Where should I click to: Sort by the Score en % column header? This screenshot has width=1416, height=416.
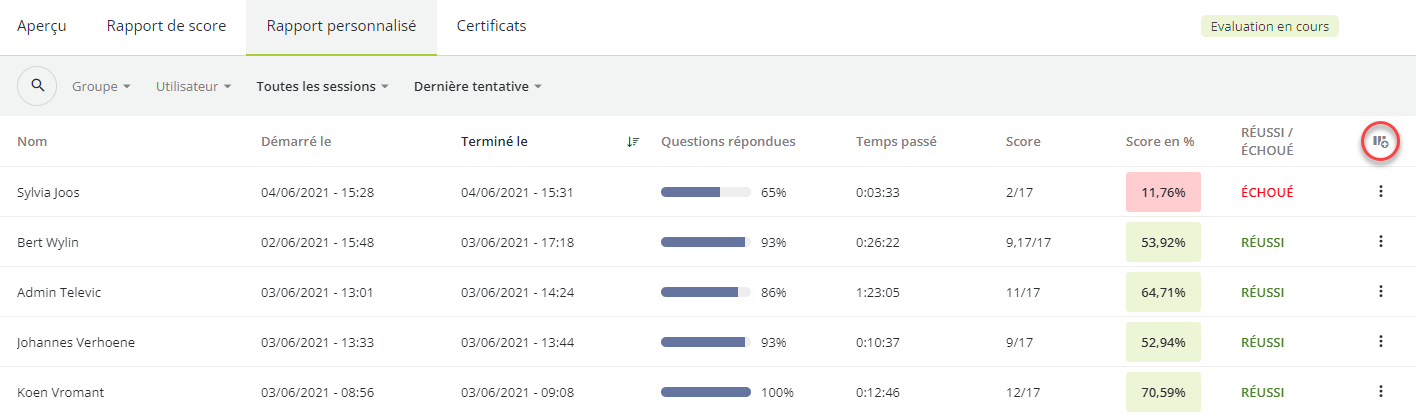click(x=1160, y=142)
